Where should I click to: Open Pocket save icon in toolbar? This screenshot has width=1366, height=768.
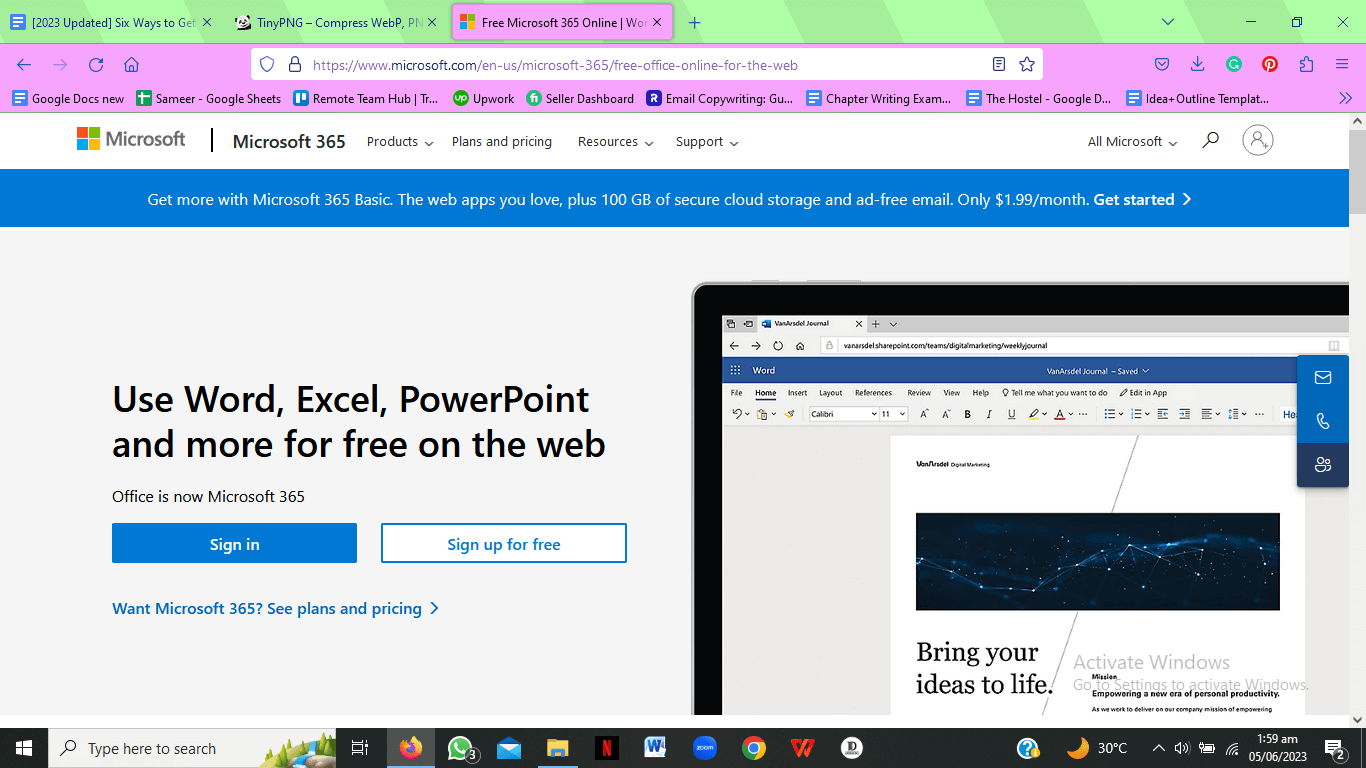(x=1162, y=64)
